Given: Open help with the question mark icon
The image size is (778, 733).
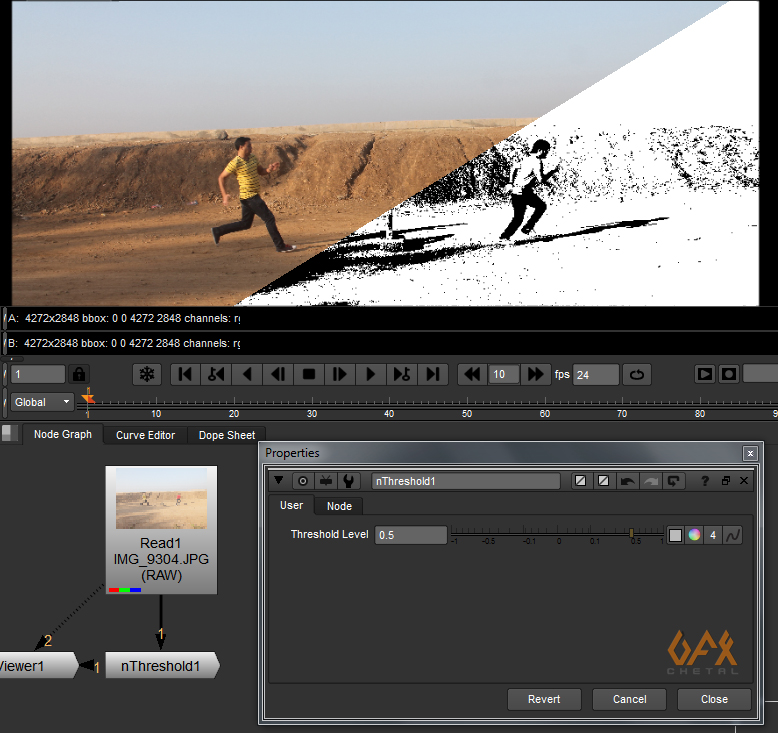Looking at the screenshot, I should [x=705, y=481].
